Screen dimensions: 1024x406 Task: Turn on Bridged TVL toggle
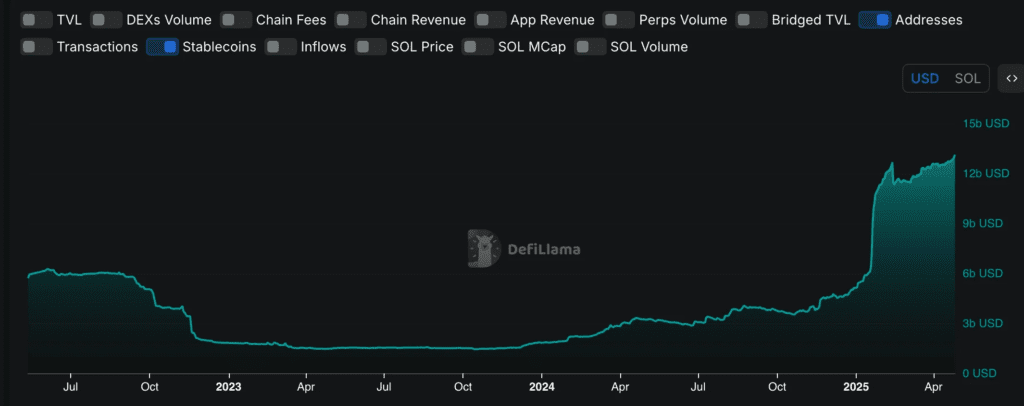point(752,20)
